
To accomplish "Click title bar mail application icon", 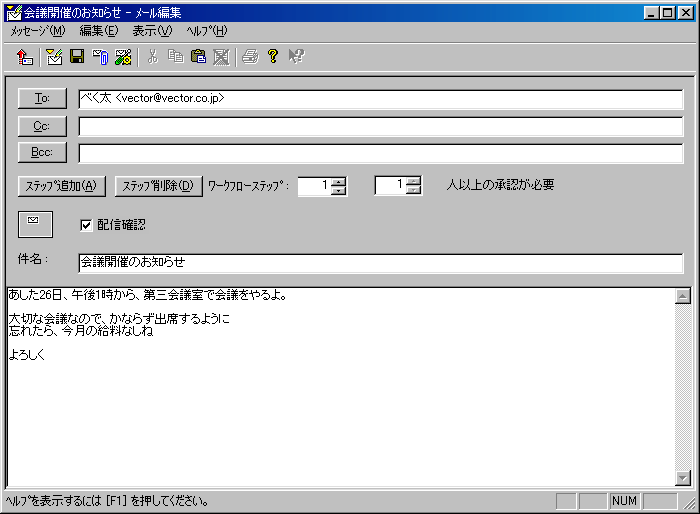I will (x=14, y=13).
